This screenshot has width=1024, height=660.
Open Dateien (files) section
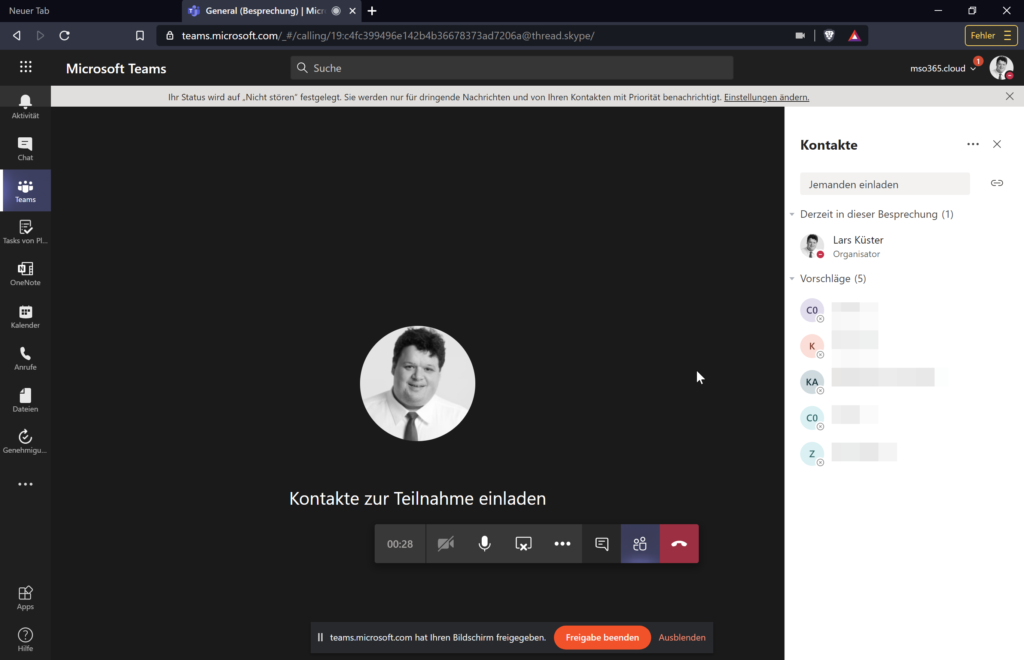tap(25, 400)
